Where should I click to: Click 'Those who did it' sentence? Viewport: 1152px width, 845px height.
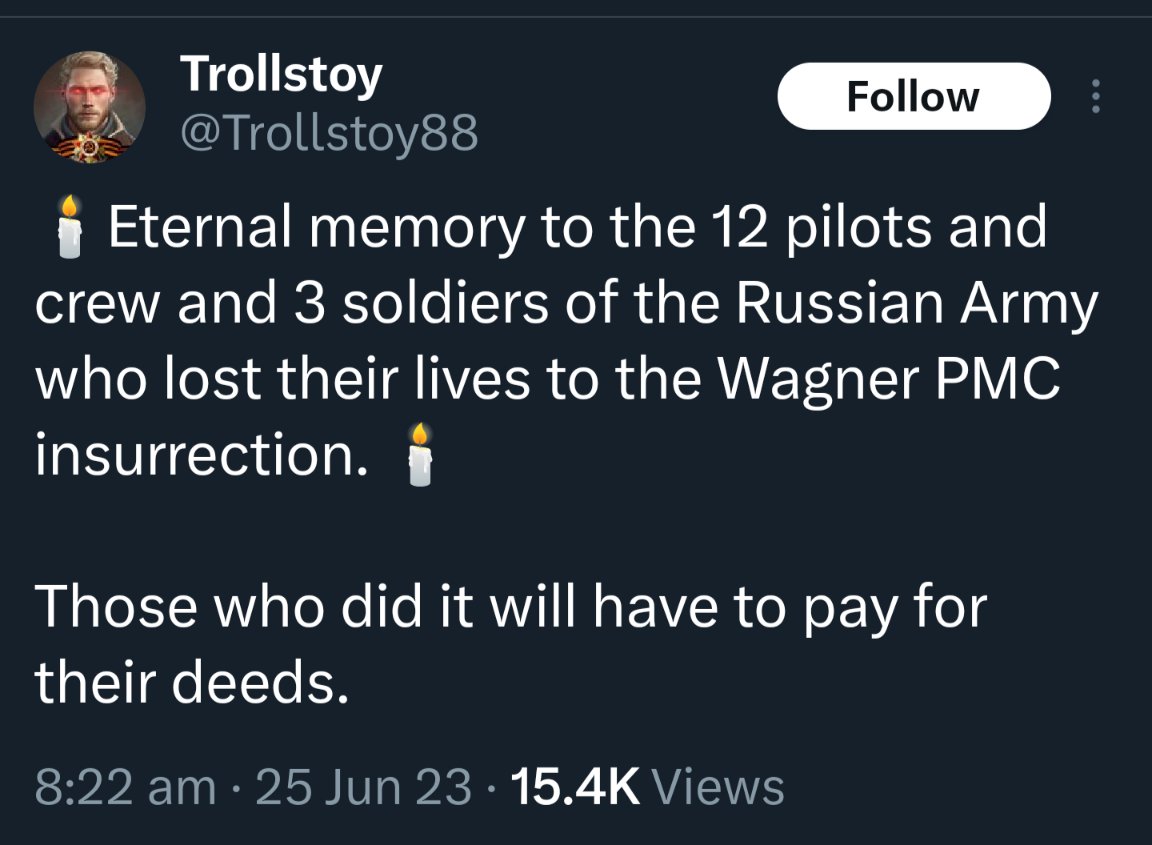coord(253,607)
